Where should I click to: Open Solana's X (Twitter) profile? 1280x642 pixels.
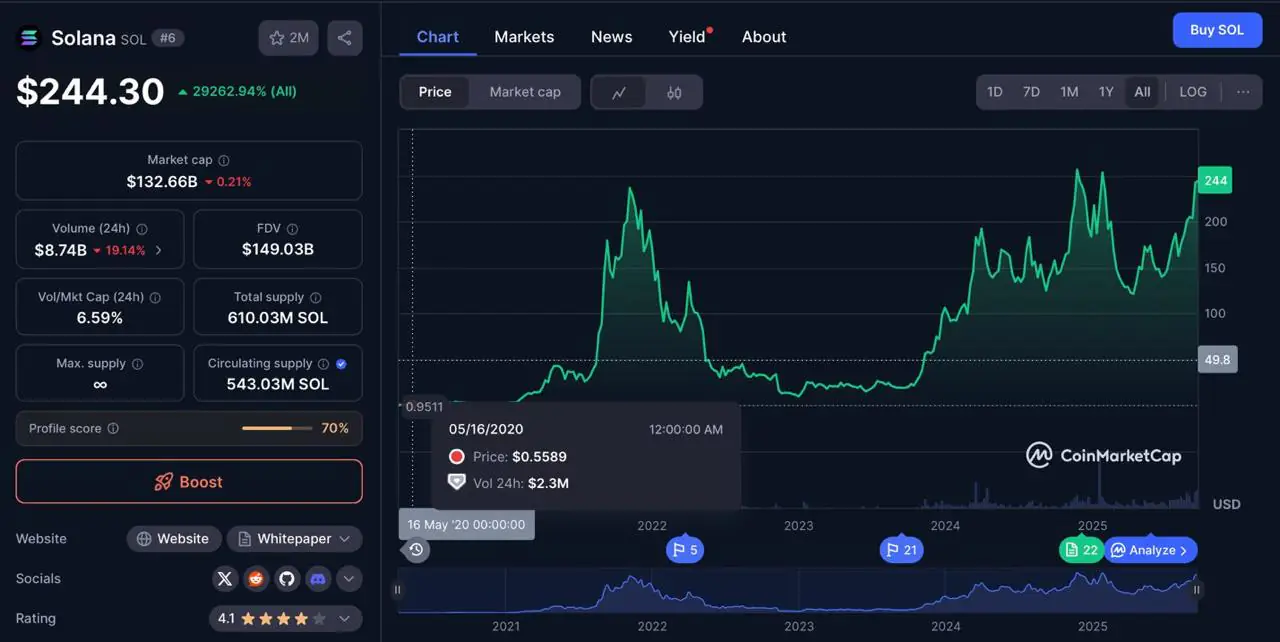pyautogui.click(x=225, y=578)
